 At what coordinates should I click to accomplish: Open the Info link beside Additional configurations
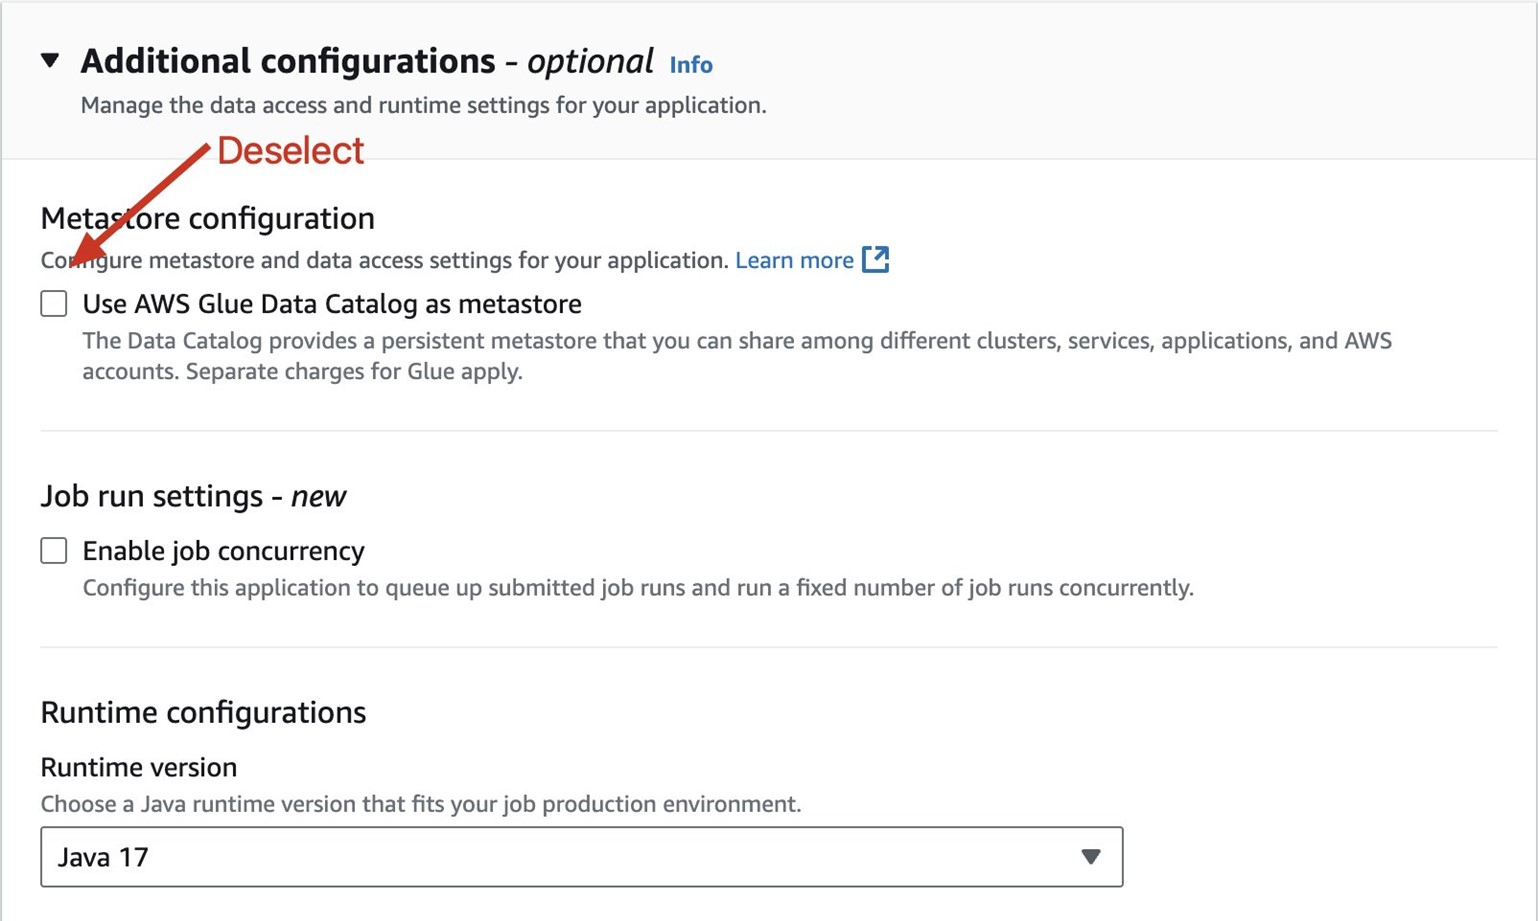(x=690, y=65)
